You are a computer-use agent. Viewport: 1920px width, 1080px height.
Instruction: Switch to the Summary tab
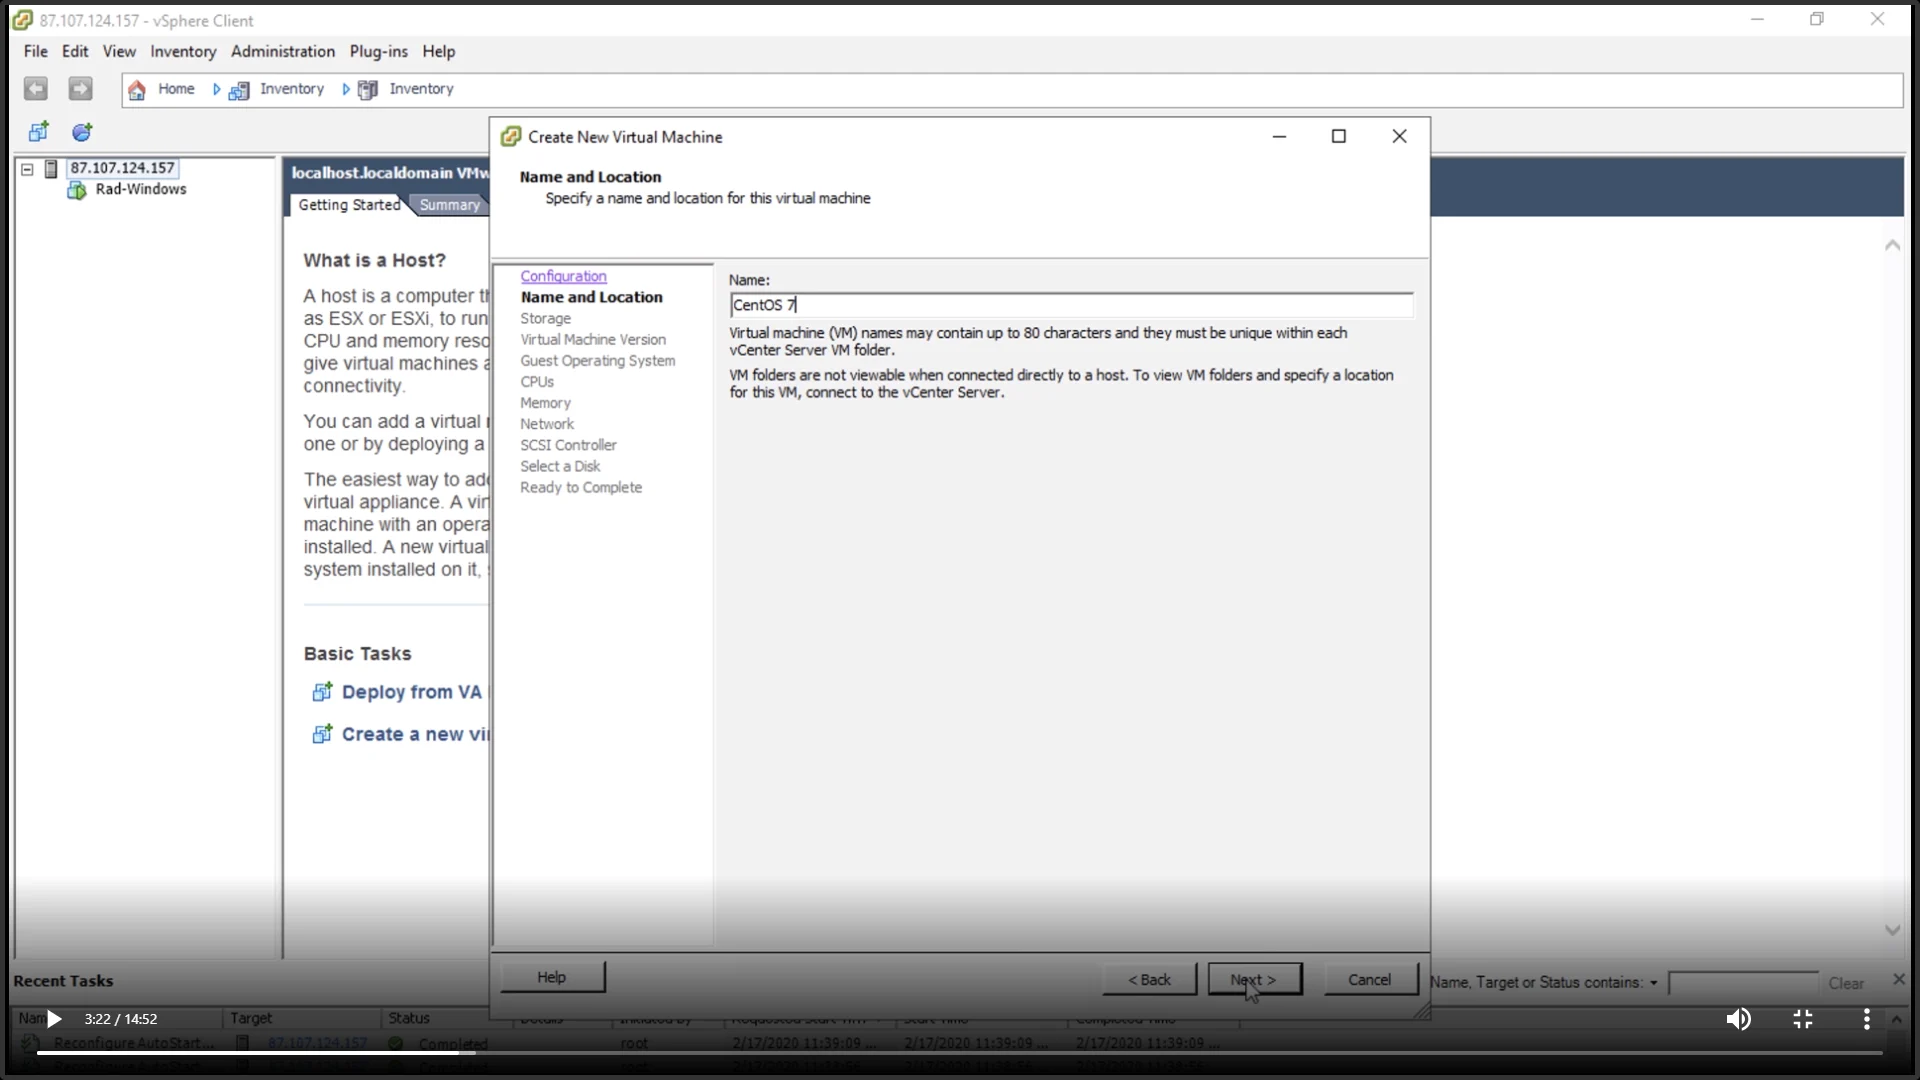pyautogui.click(x=449, y=205)
